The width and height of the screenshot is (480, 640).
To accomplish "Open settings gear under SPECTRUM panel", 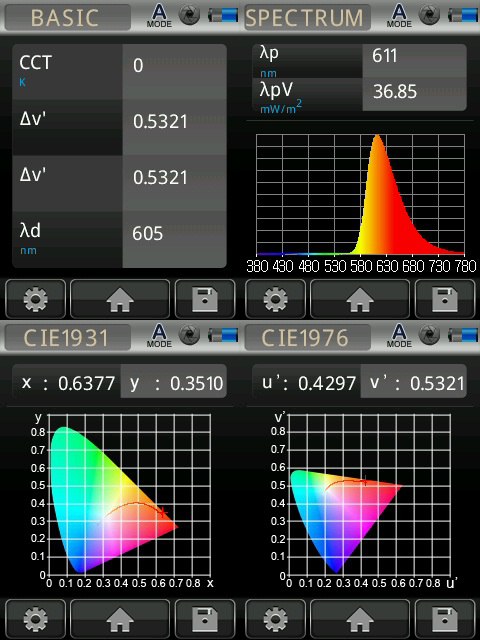I will click(275, 299).
